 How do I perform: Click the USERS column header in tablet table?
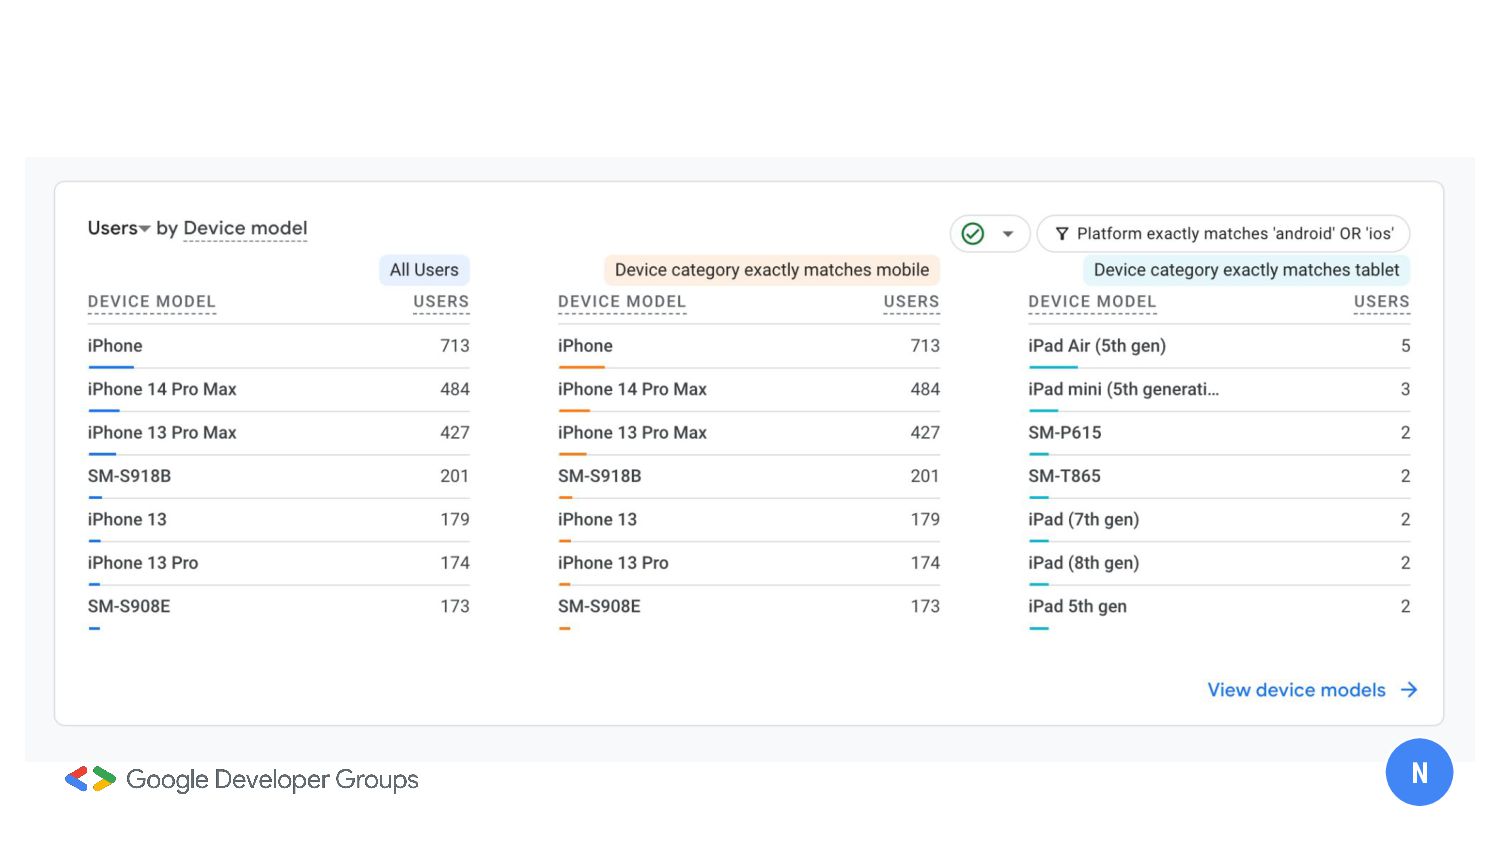(x=1381, y=302)
